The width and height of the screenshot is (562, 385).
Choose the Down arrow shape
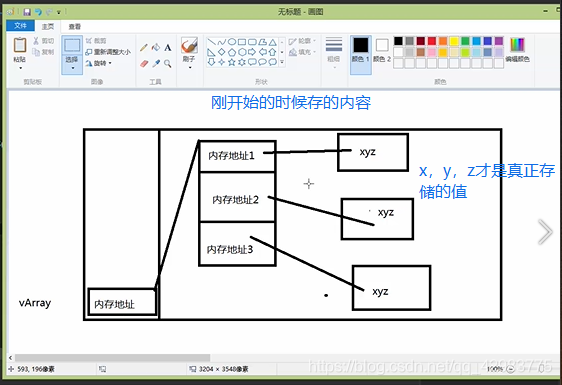tap(211, 62)
